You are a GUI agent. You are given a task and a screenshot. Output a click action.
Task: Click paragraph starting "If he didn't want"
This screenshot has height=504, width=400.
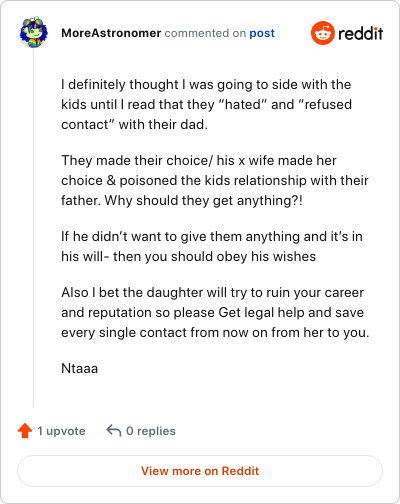[x=212, y=246]
